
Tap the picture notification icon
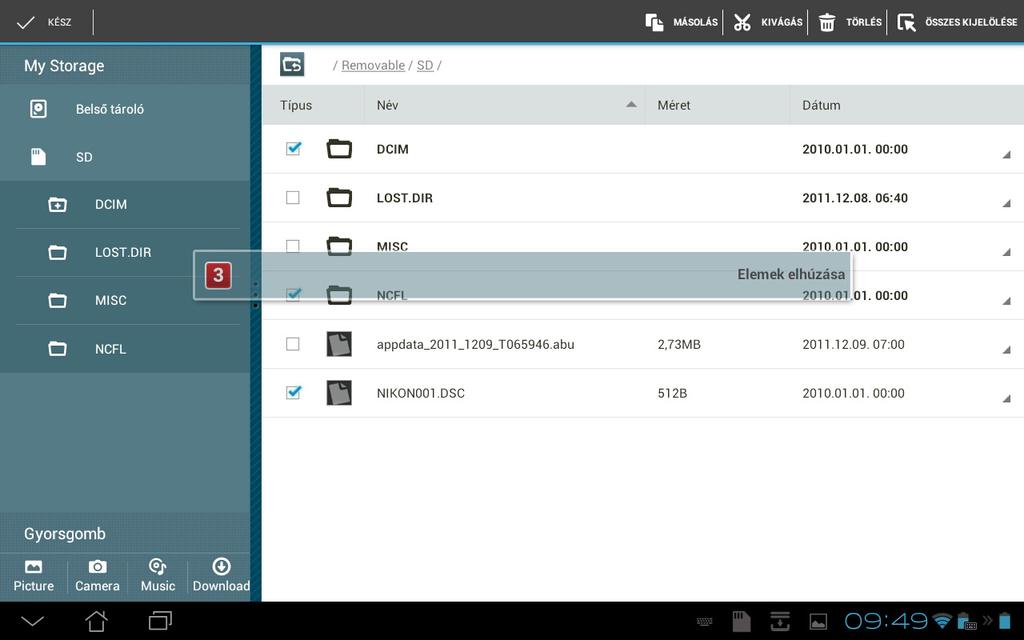click(818, 622)
